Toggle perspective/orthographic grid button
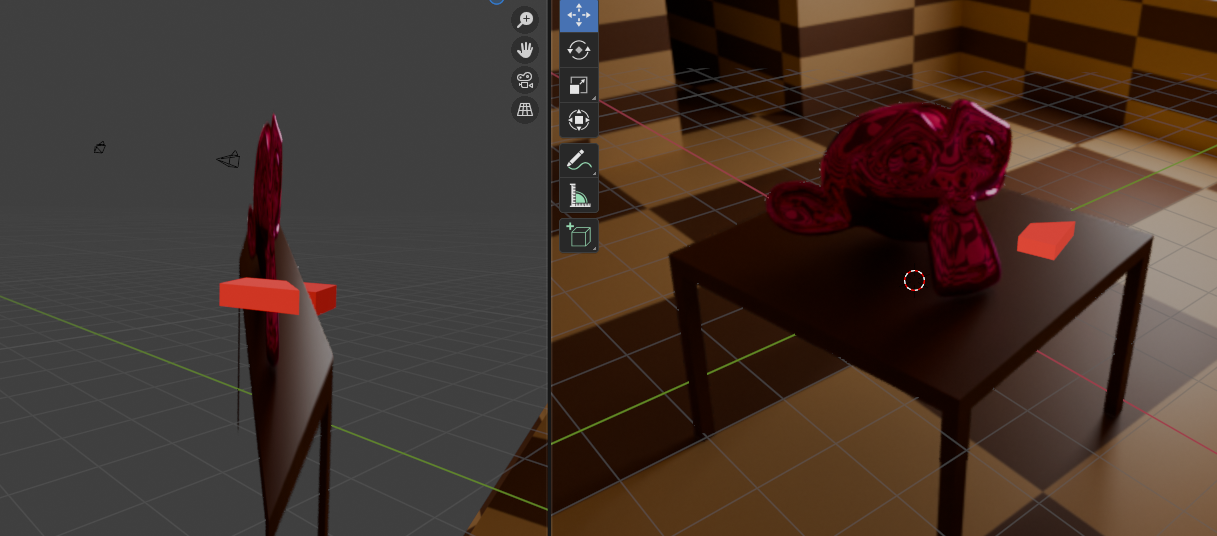Image resolution: width=1217 pixels, height=536 pixels. click(525, 110)
